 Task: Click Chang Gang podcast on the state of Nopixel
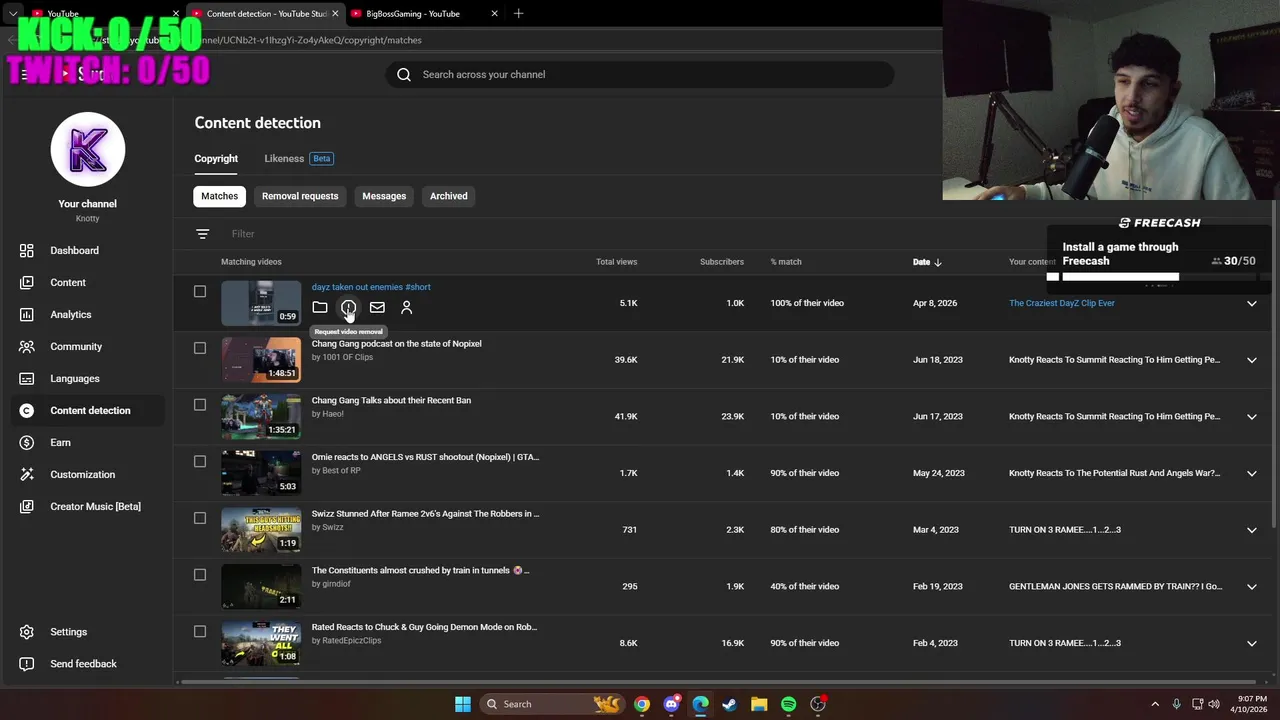(396, 344)
